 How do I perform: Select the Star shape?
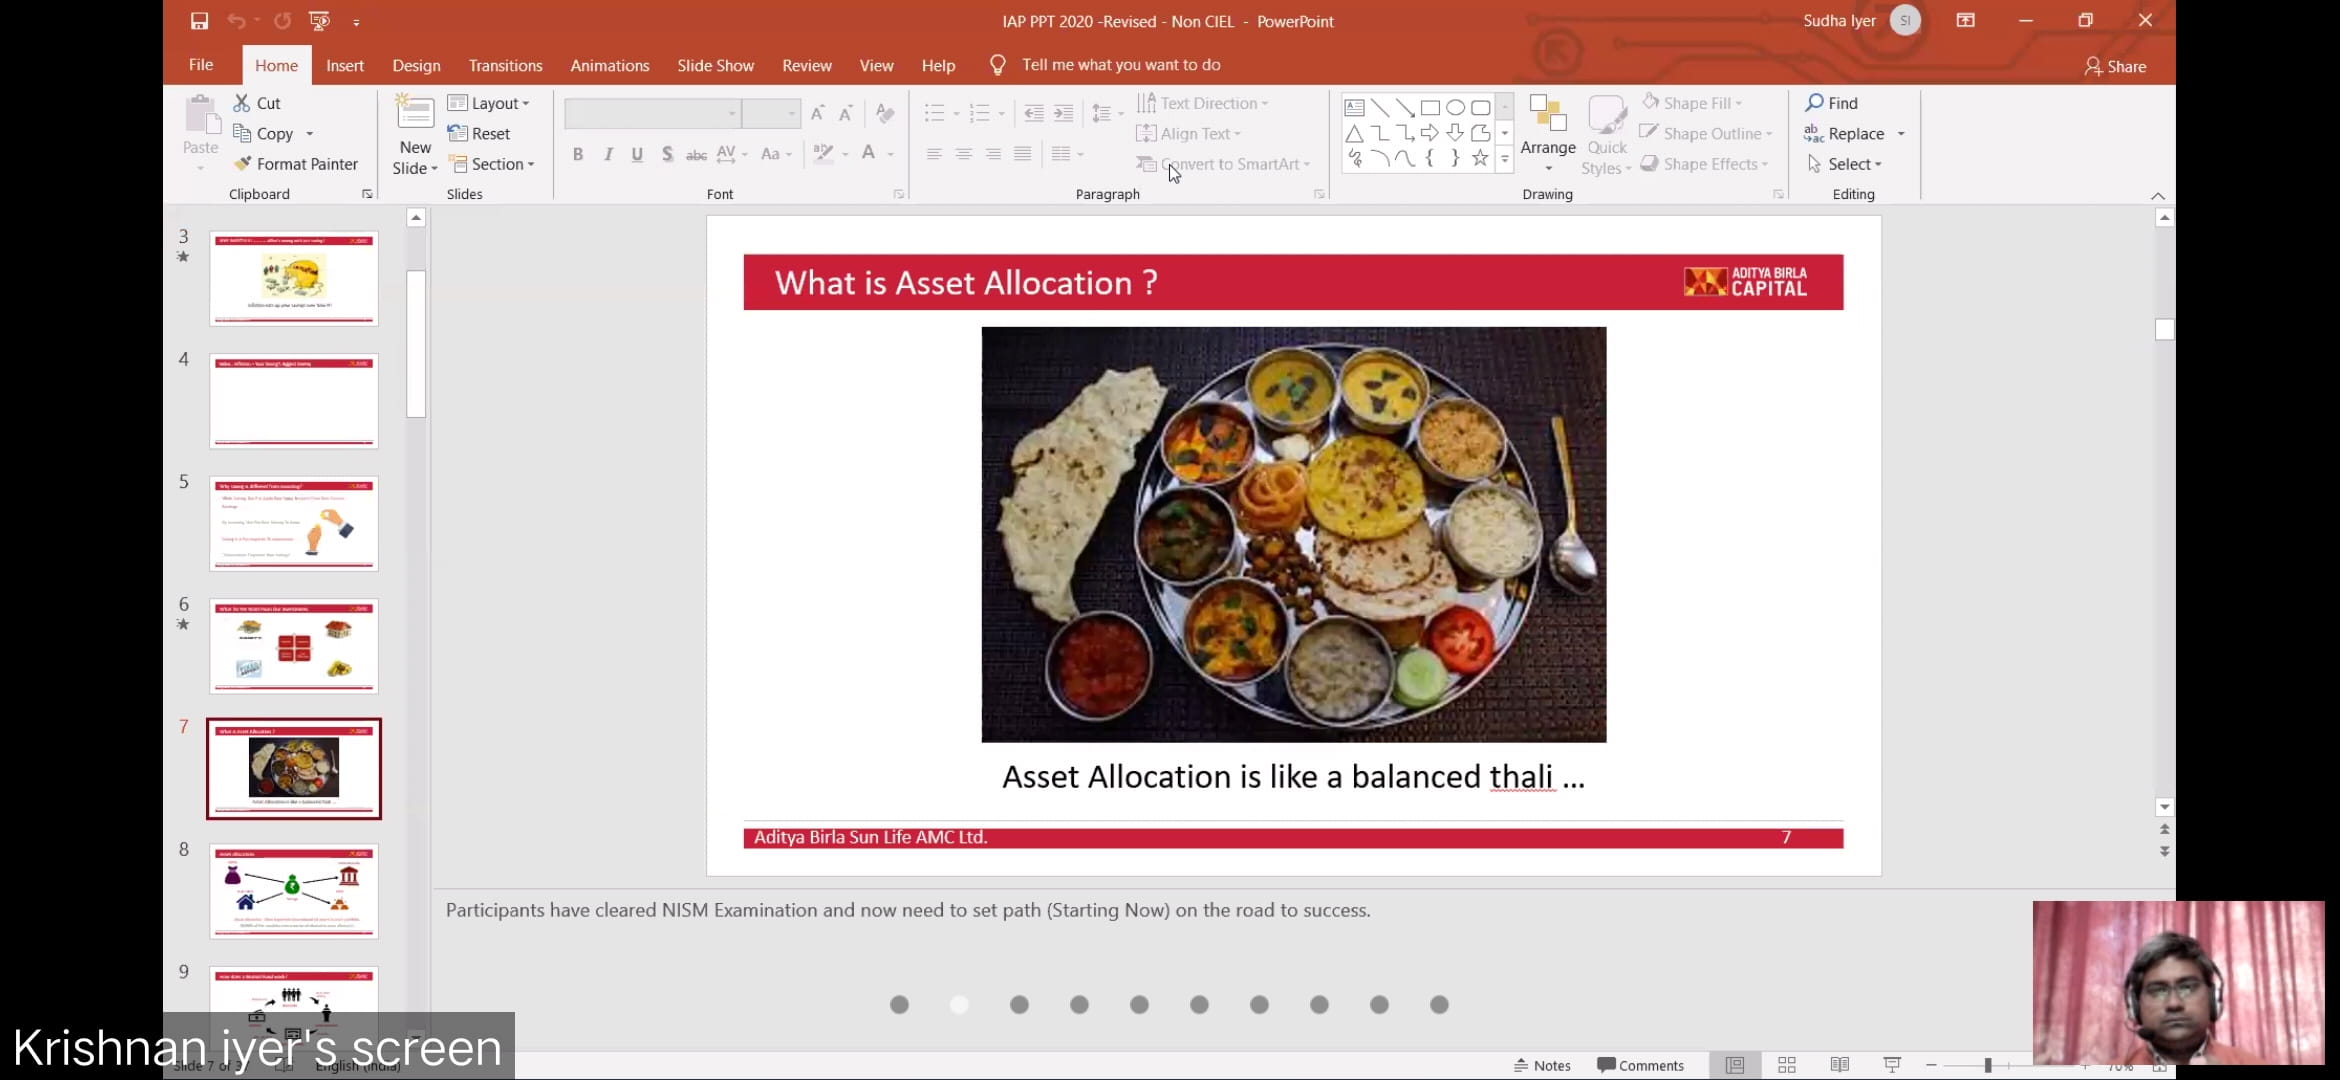pyautogui.click(x=1480, y=158)
